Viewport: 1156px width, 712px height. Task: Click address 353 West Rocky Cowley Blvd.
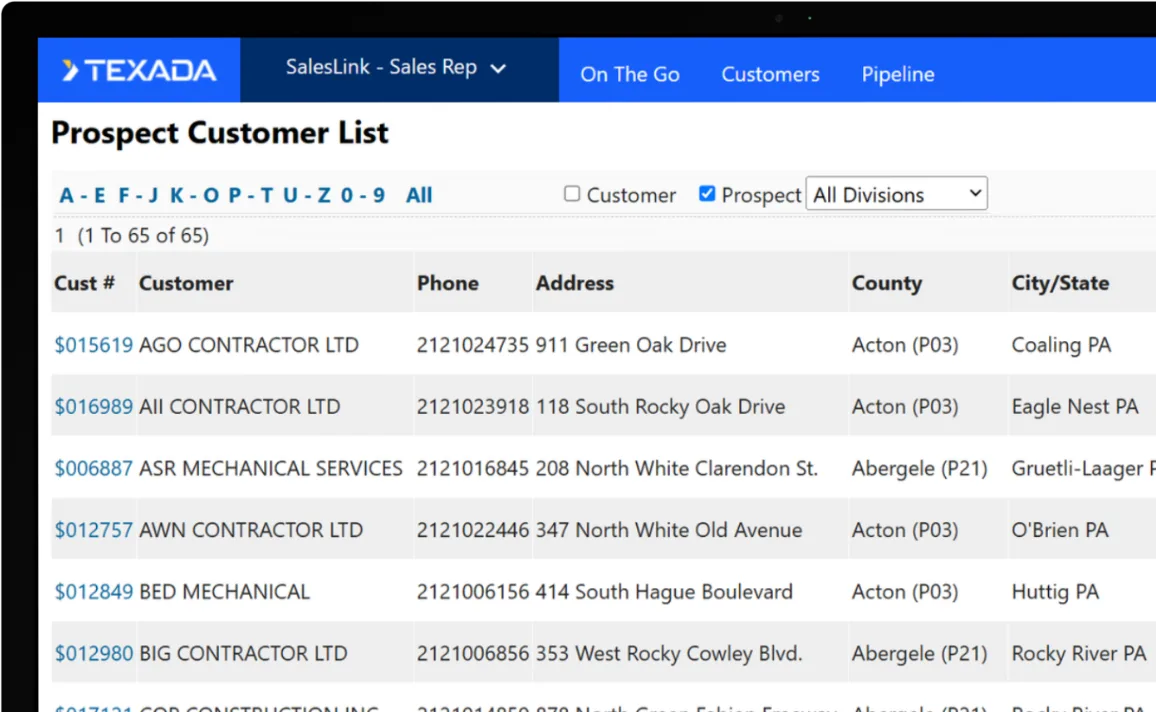tap(669, 653)
